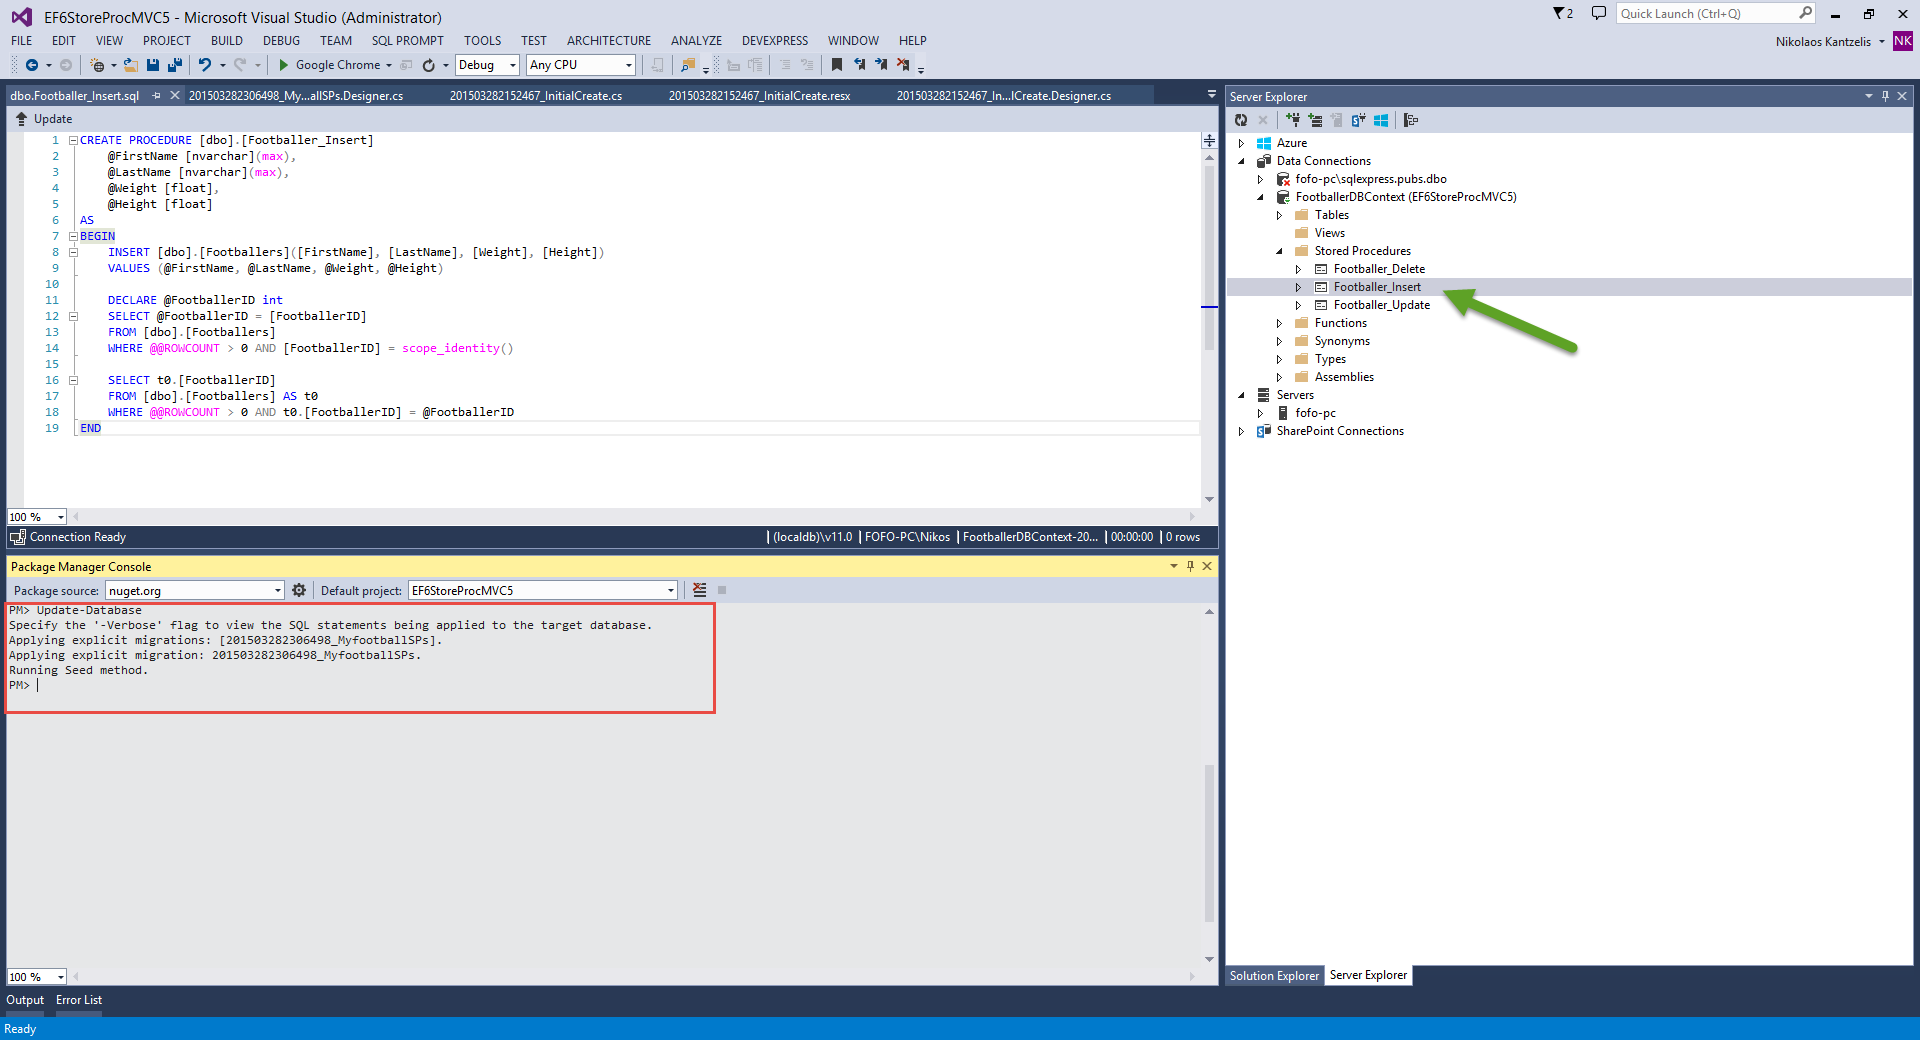Image resolution: width=1920 pixels, height=1040 pixels.
Task: Click the Windows Azure icon in Server Explorer toolbar
Action: [1381, 120]
